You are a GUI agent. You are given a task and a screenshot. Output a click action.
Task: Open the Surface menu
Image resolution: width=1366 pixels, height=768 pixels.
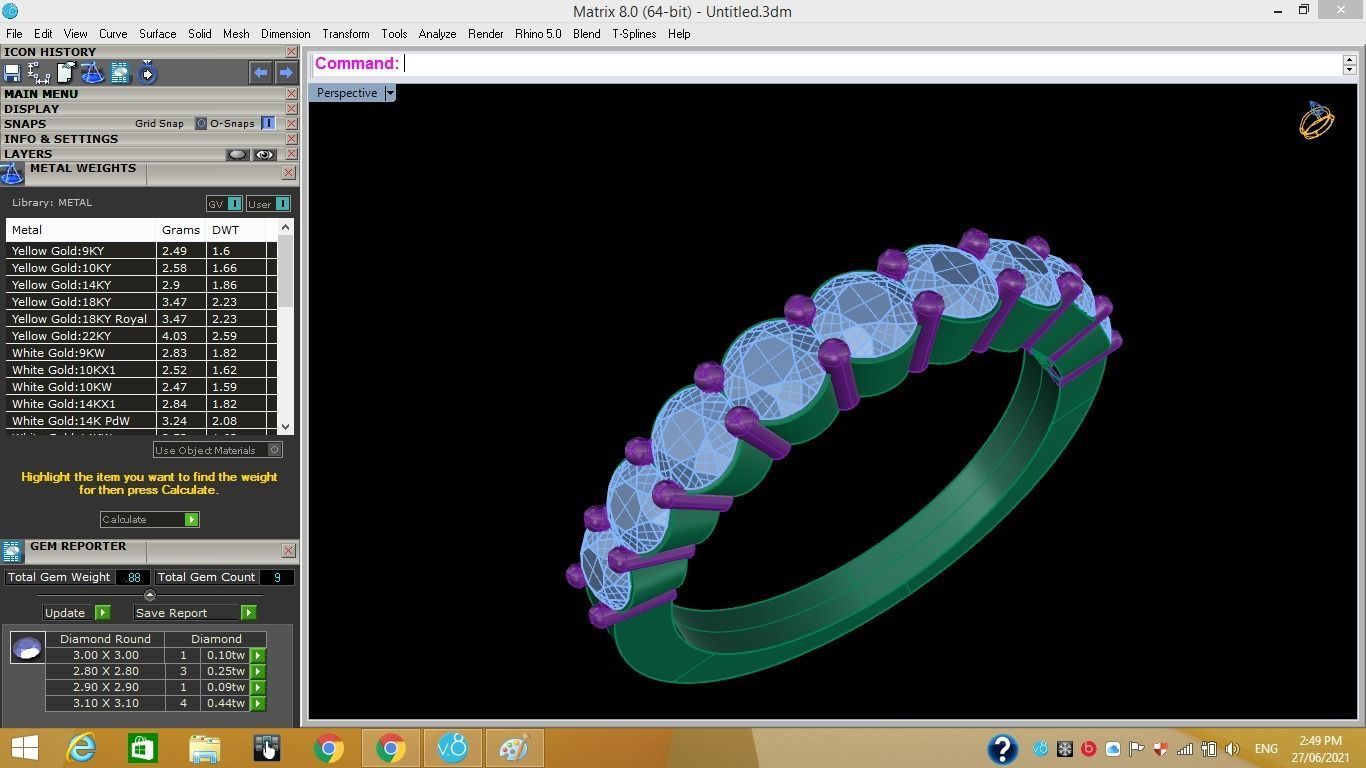pyautogui.click(x=157, y=34)
